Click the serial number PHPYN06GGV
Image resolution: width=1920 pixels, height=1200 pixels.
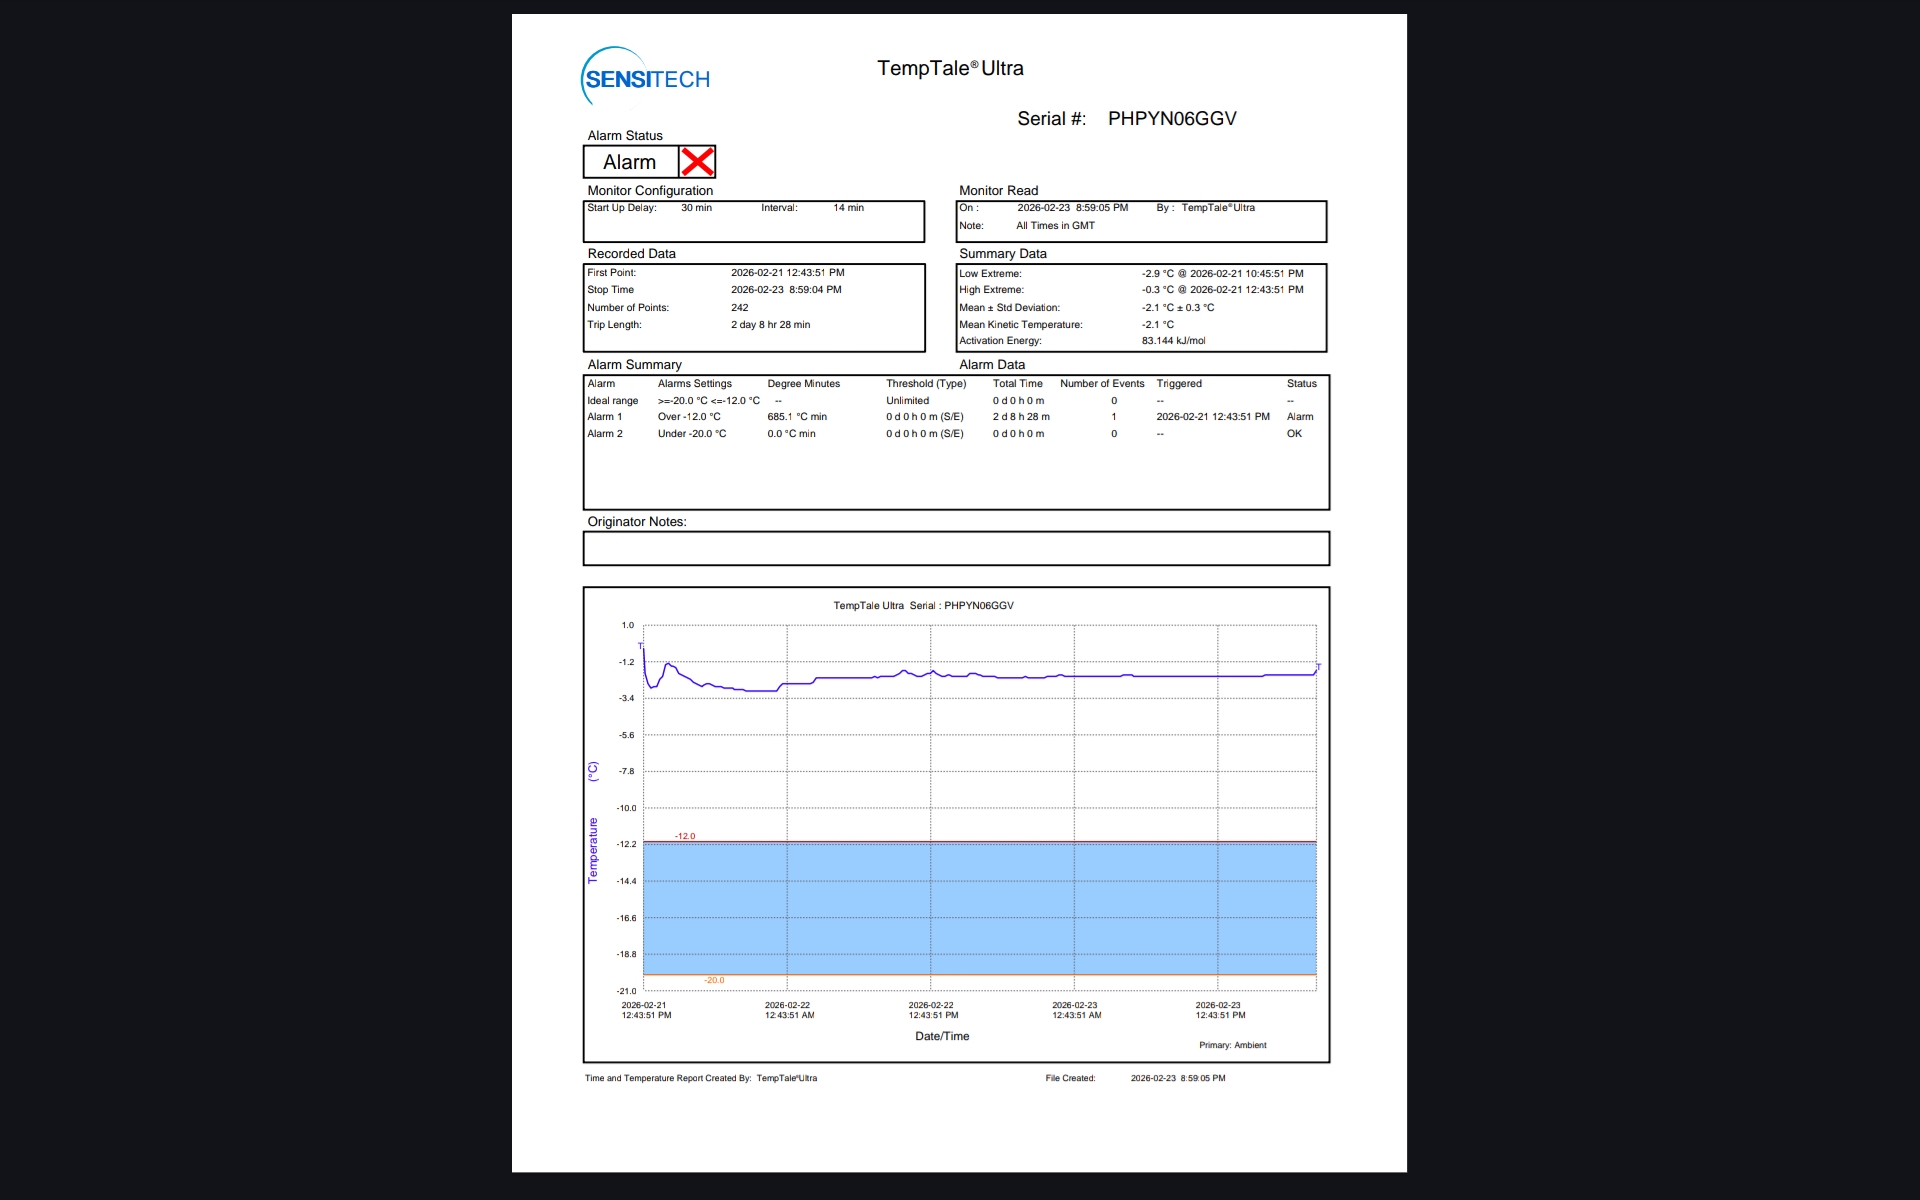[x=1171, y=119]
